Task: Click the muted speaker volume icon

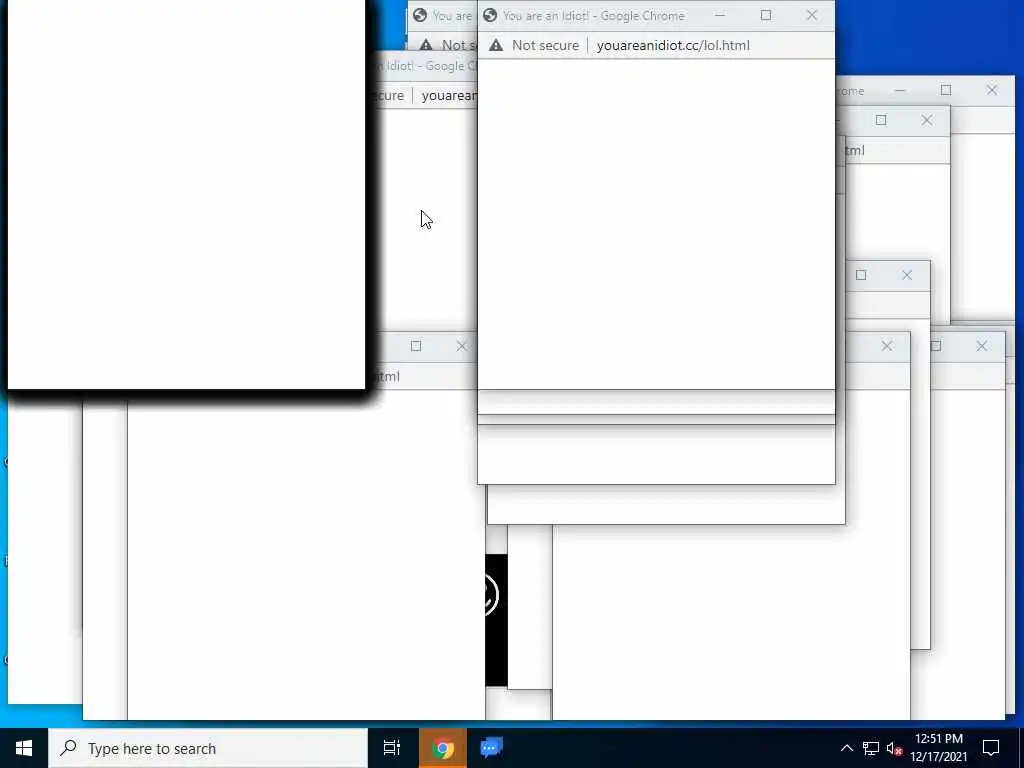Action: (894, 748)
